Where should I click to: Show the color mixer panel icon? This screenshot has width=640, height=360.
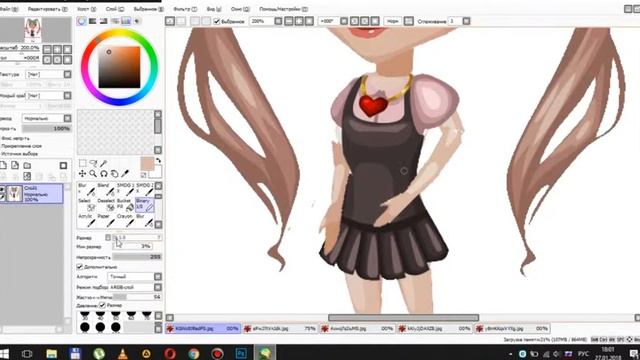pyautogui.click(x=115, y=21)
